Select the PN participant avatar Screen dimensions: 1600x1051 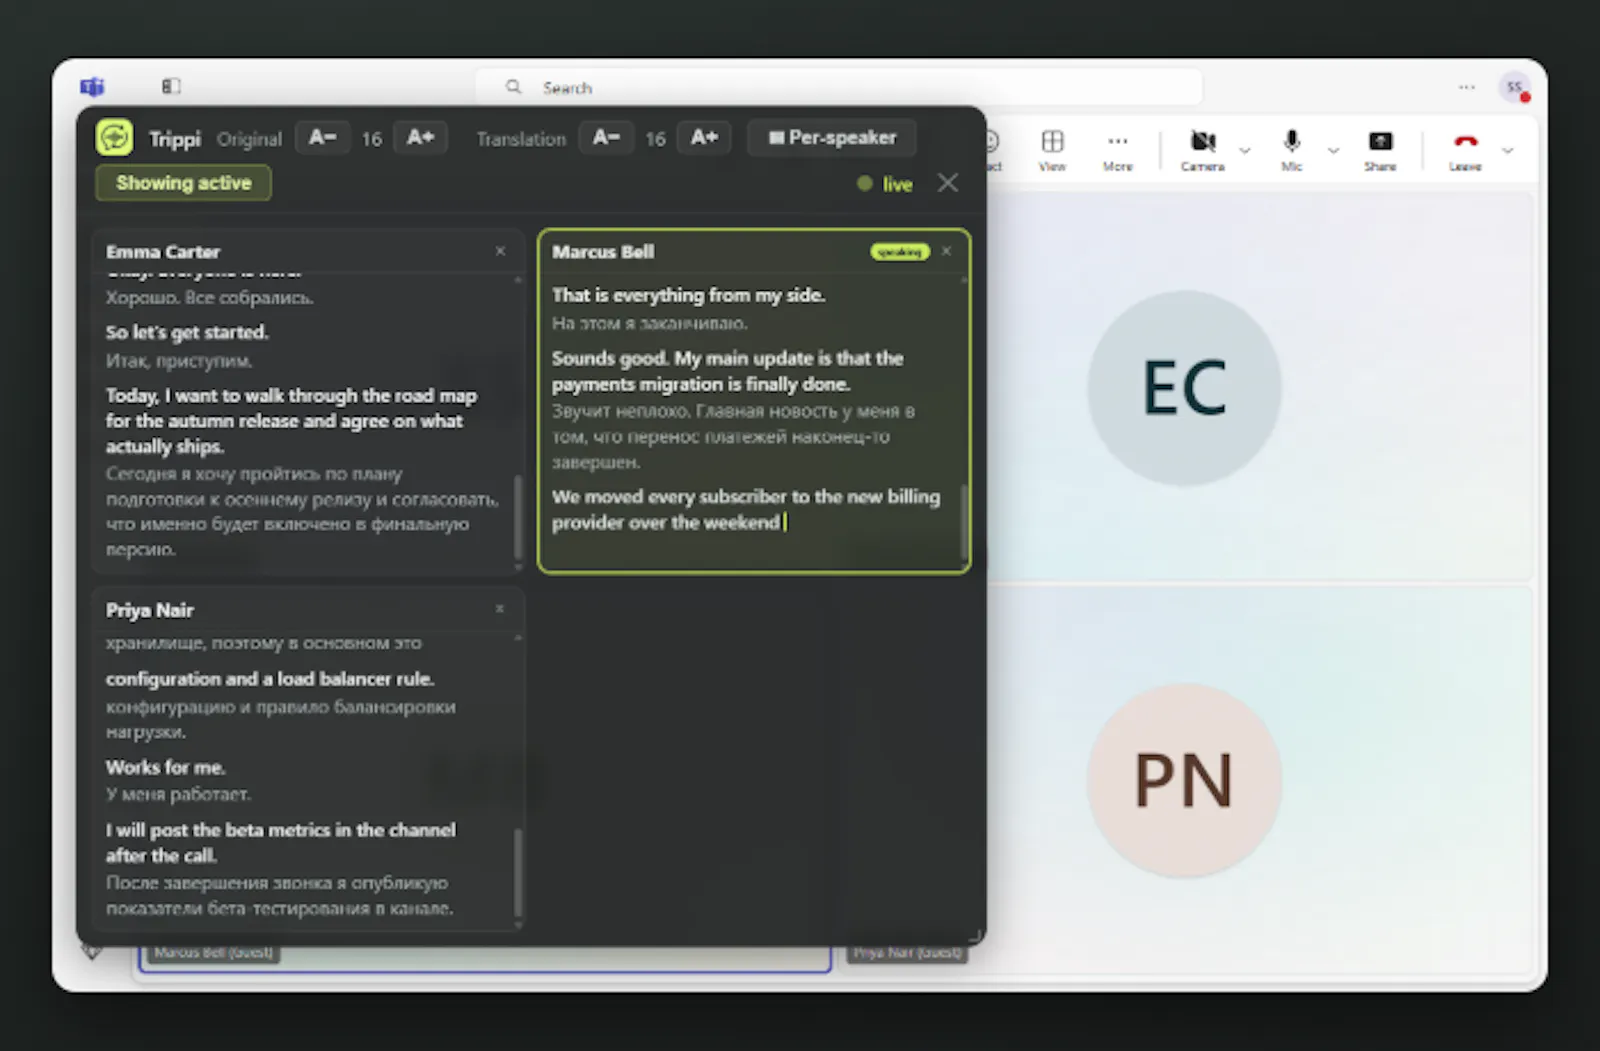click(1185, 781)
